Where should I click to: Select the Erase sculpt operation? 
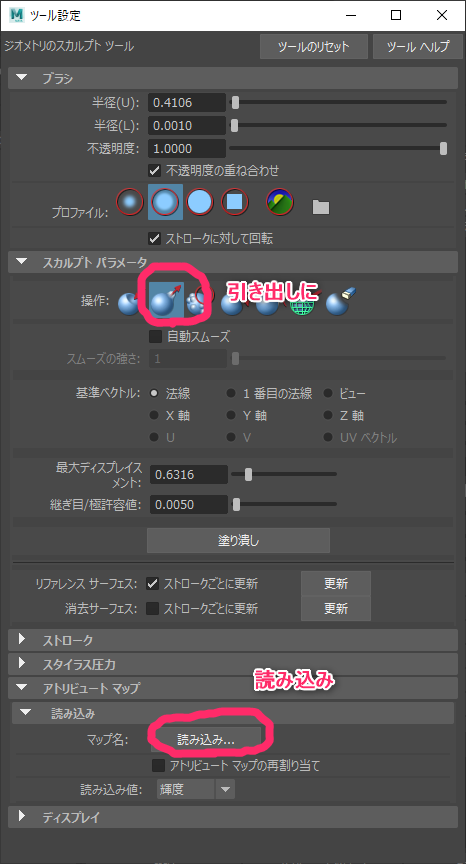[x=342, y=301]
